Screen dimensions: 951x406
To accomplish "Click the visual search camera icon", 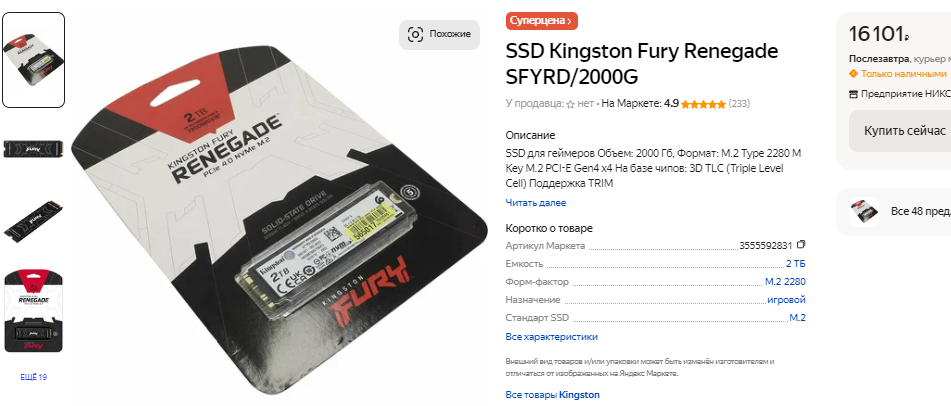I will (415, 35).
